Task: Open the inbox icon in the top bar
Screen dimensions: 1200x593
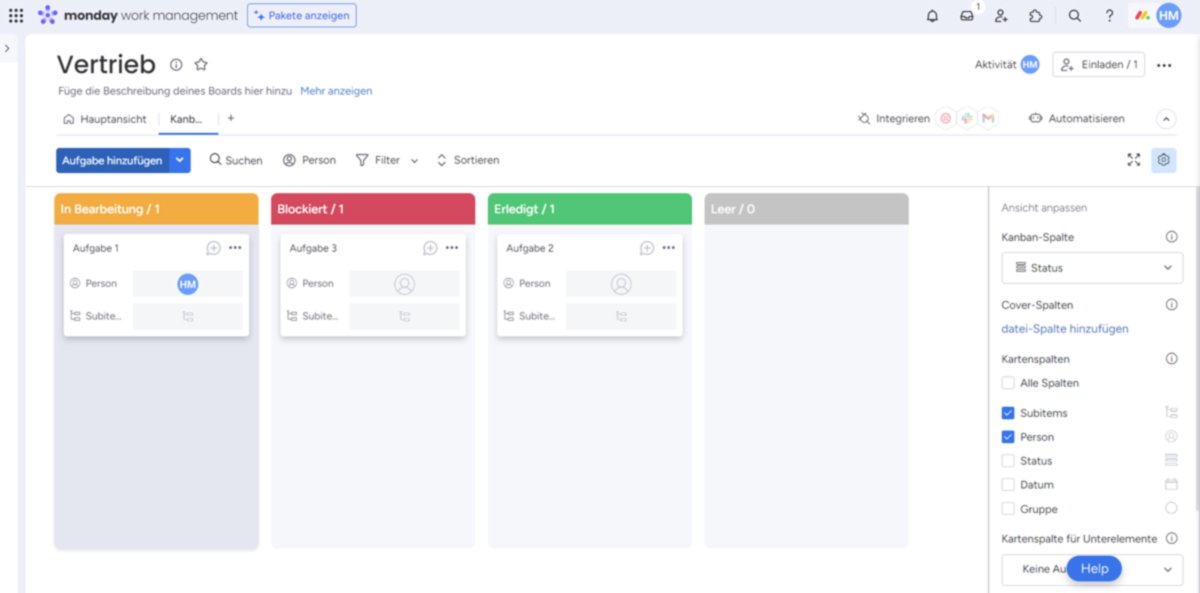Action: tap(966, 14)
